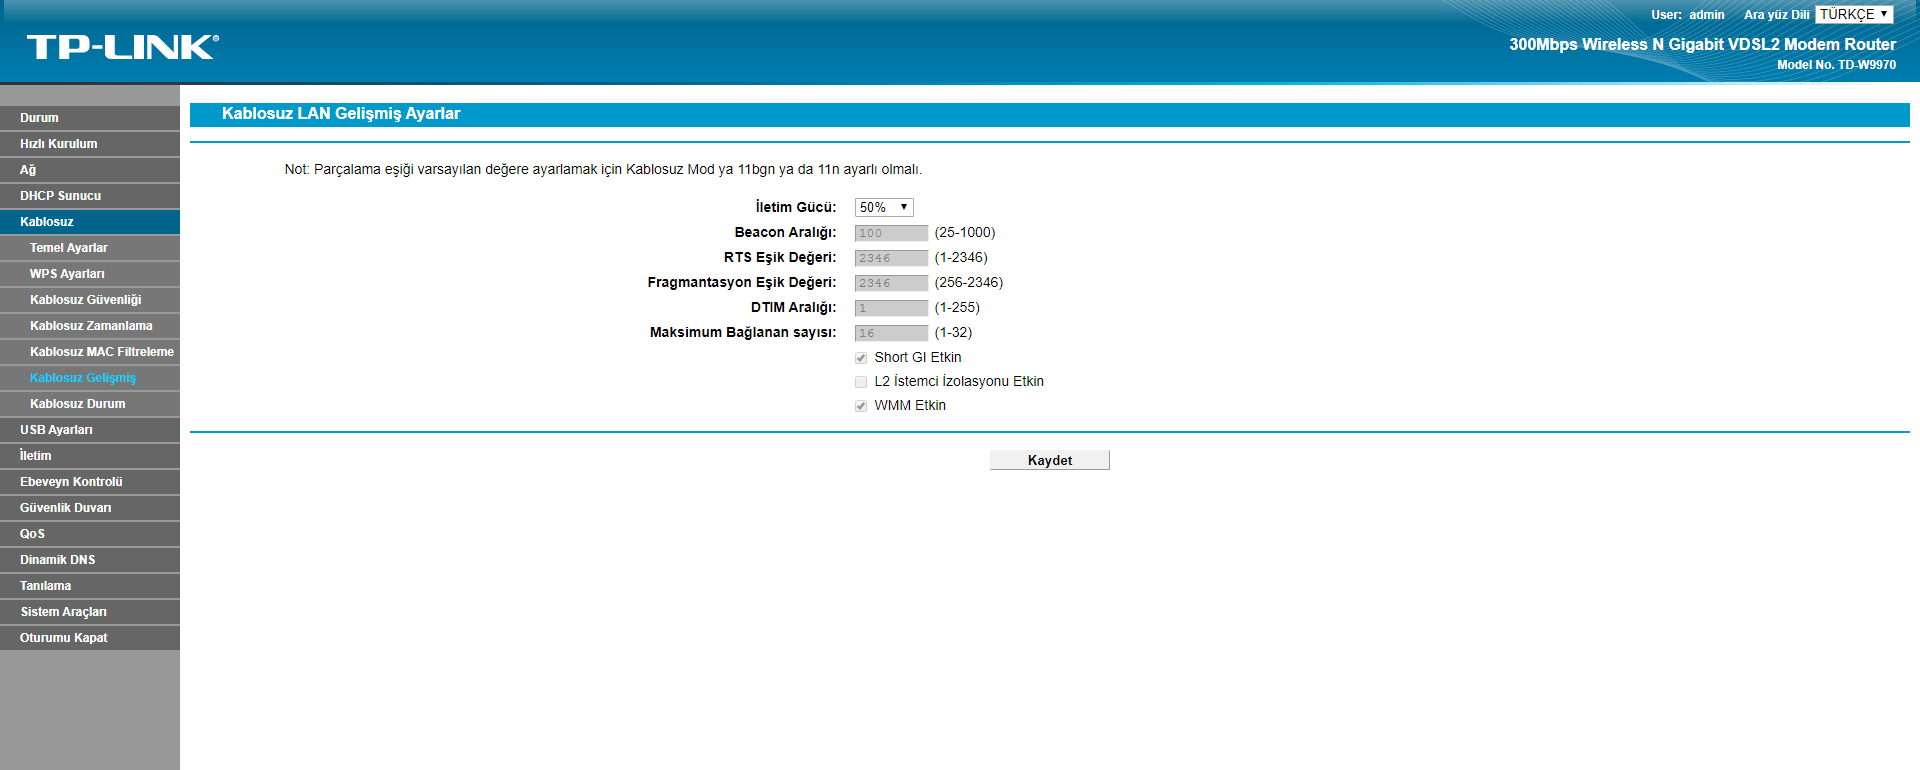Click the Kablosuz LAN Gelişmiş Ayarlar heading
Image resolution: width=1920 pixels, height=770 pixels.
click(341, 114)
